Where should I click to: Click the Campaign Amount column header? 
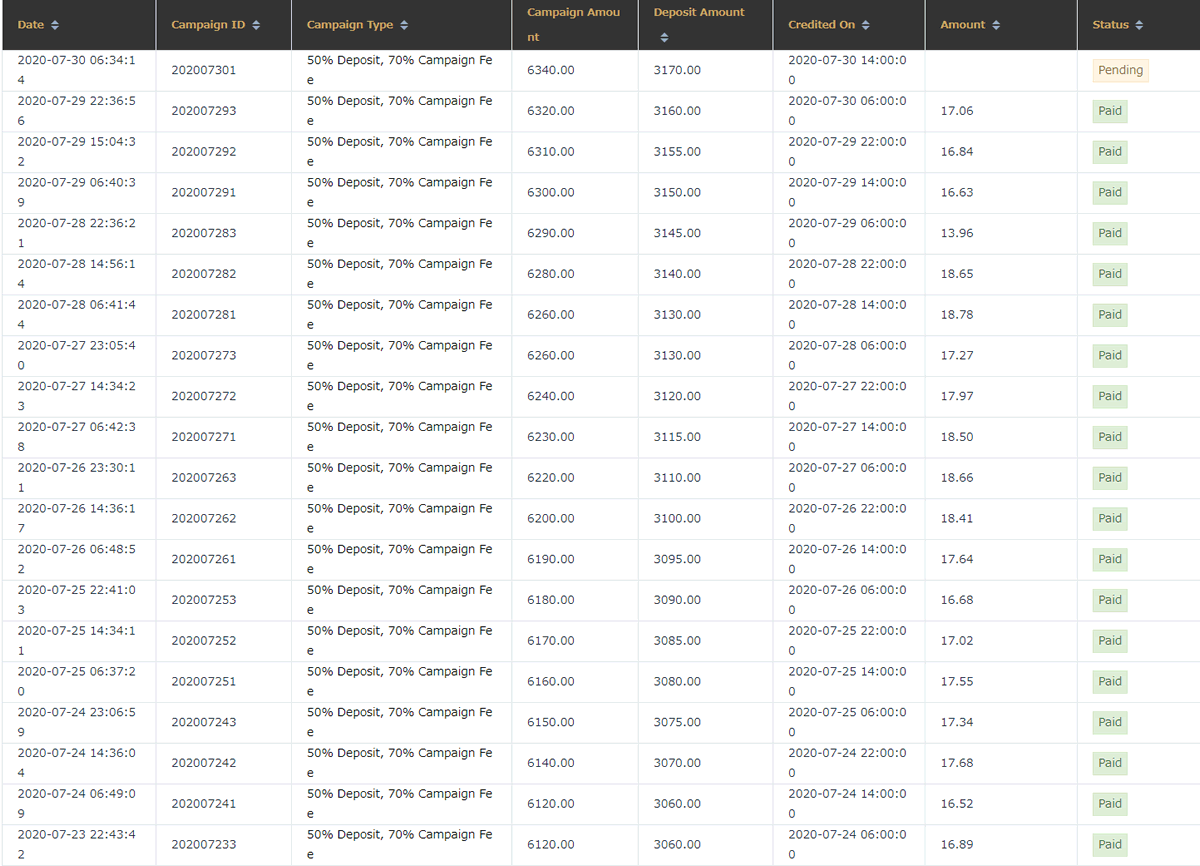tap(573, 25)
